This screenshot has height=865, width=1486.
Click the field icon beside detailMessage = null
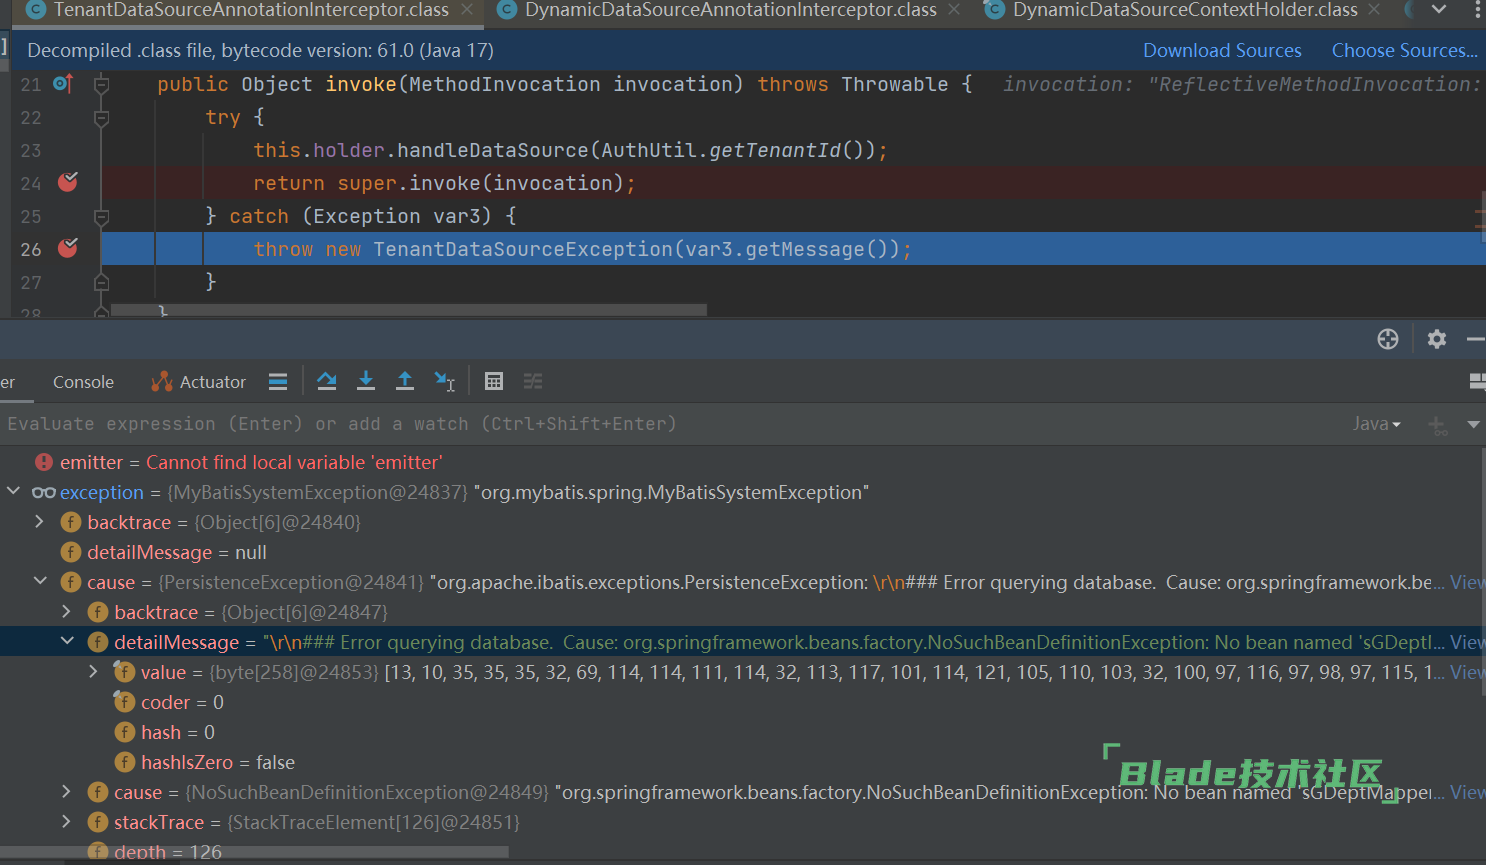71,552
